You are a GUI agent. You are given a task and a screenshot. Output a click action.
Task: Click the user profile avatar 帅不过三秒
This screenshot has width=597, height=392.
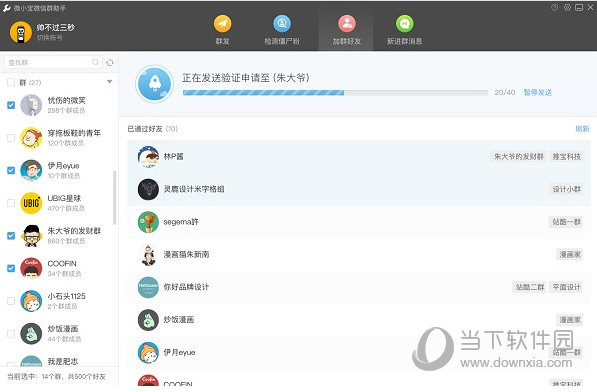point(21,32)
